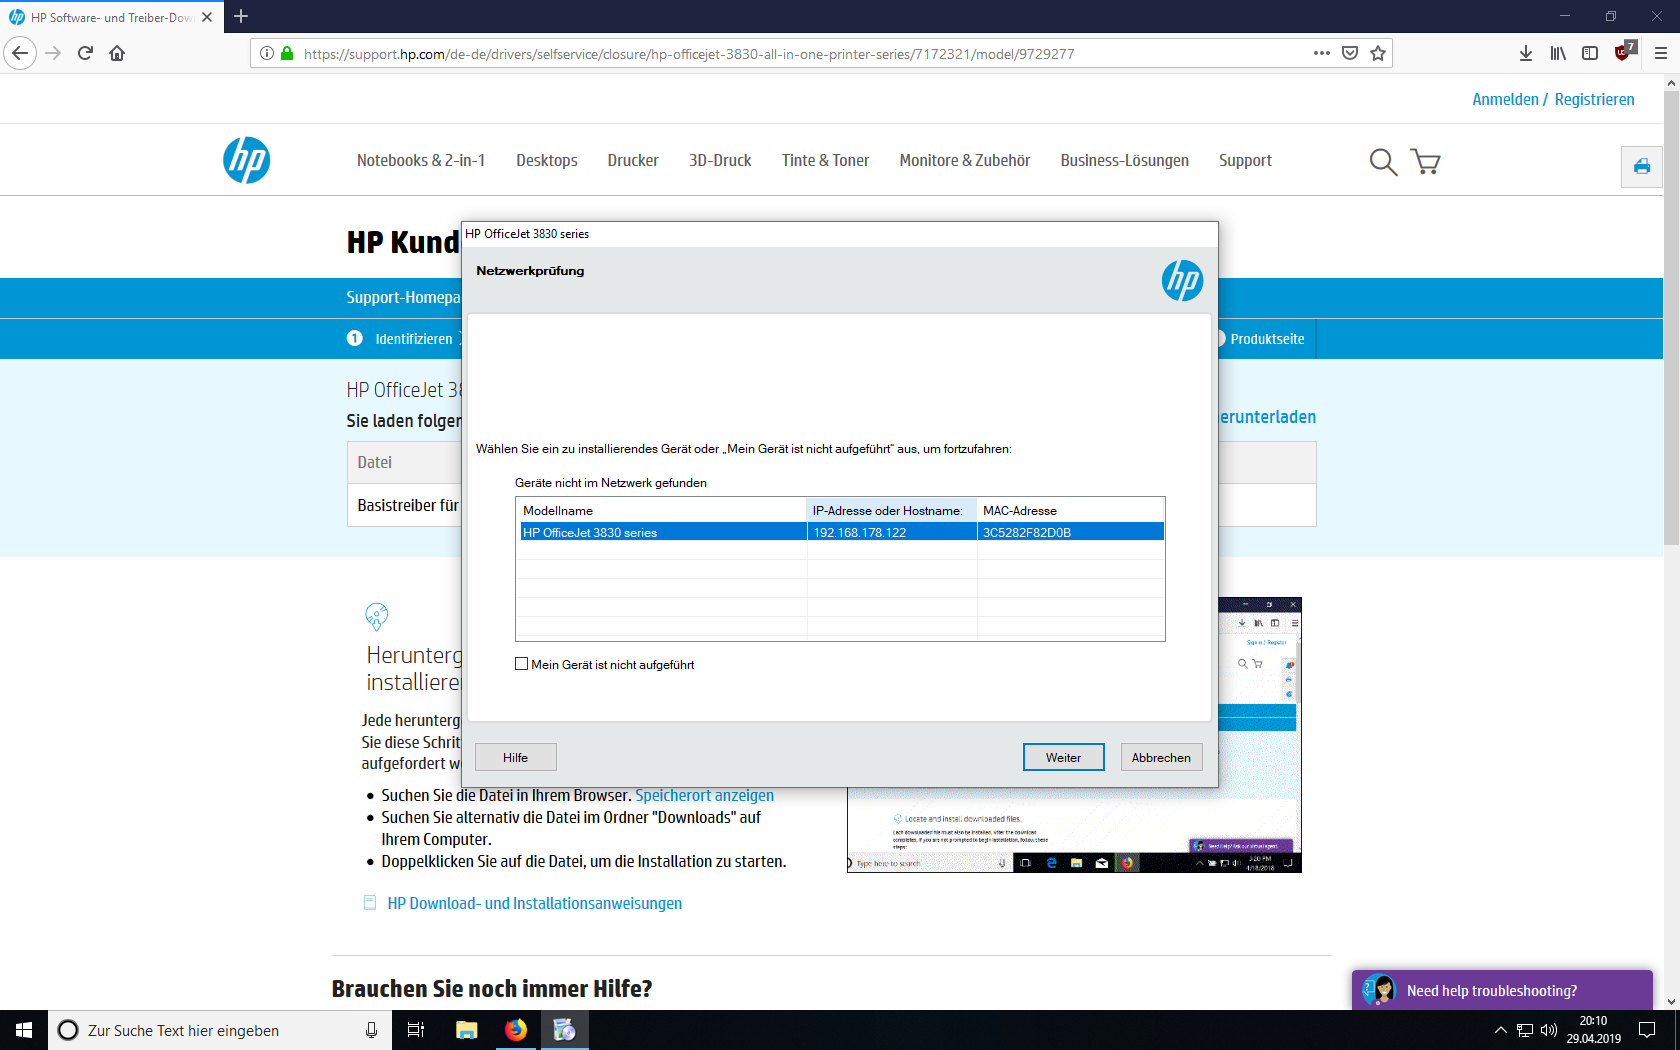Check 'Mein Gerät ist nicht aufgeführt'
Screen dimensions: 1680x1050
point(521,664)
